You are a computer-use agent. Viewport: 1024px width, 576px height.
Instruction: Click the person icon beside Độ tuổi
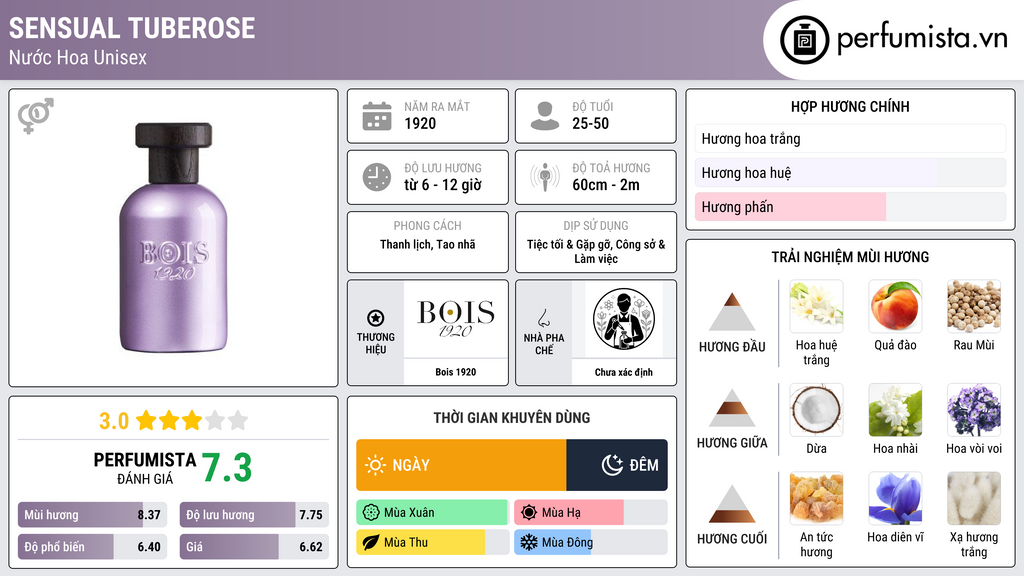(545, 116)
